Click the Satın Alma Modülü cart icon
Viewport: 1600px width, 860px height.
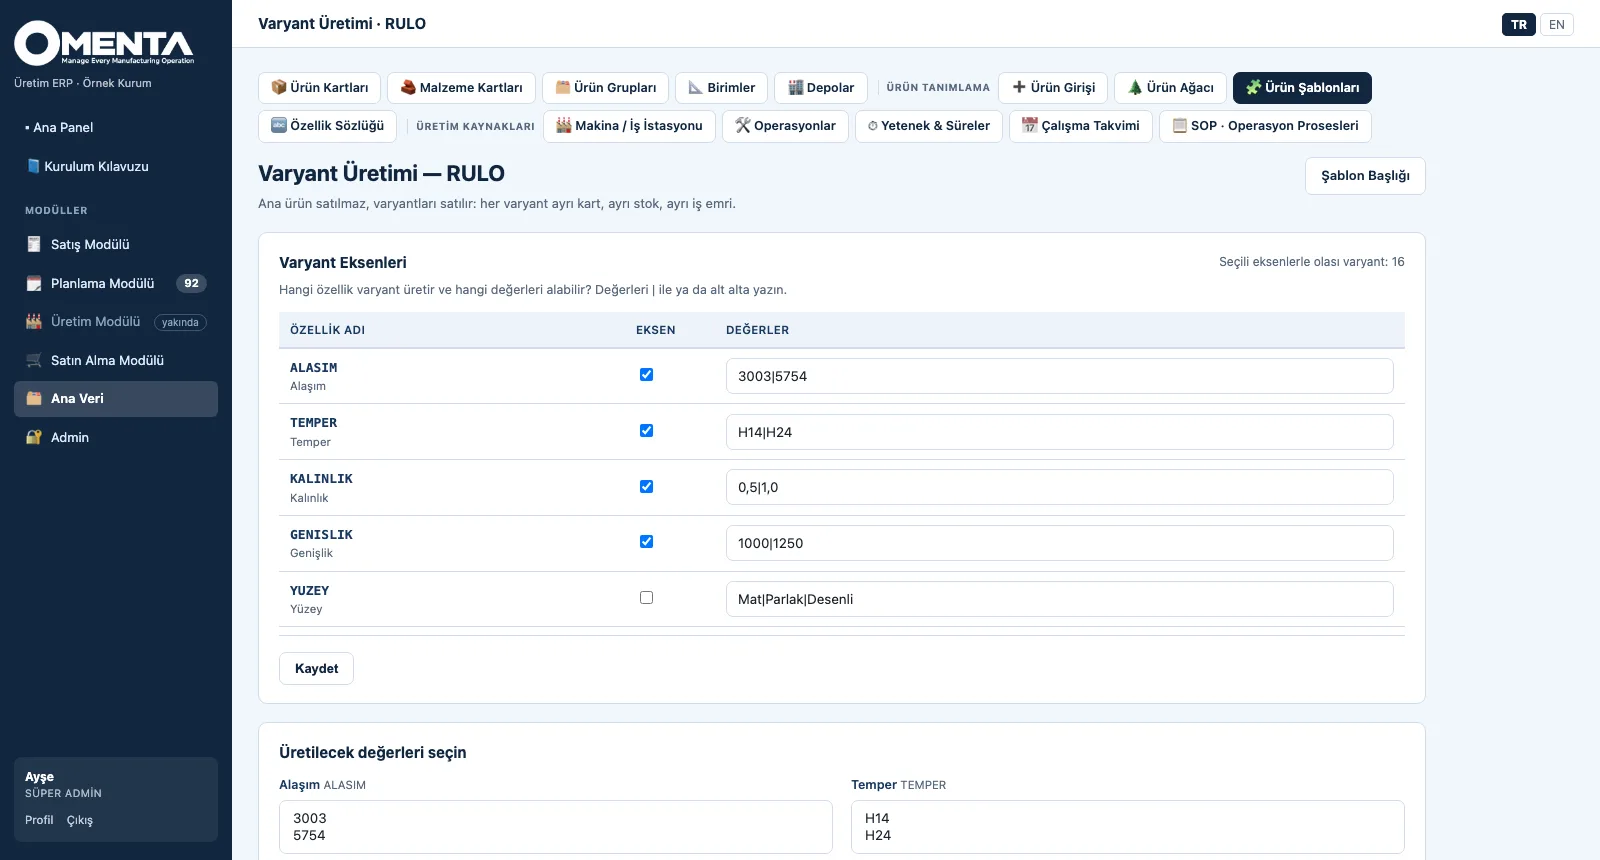pyautogui.click(x=34, y=360)
